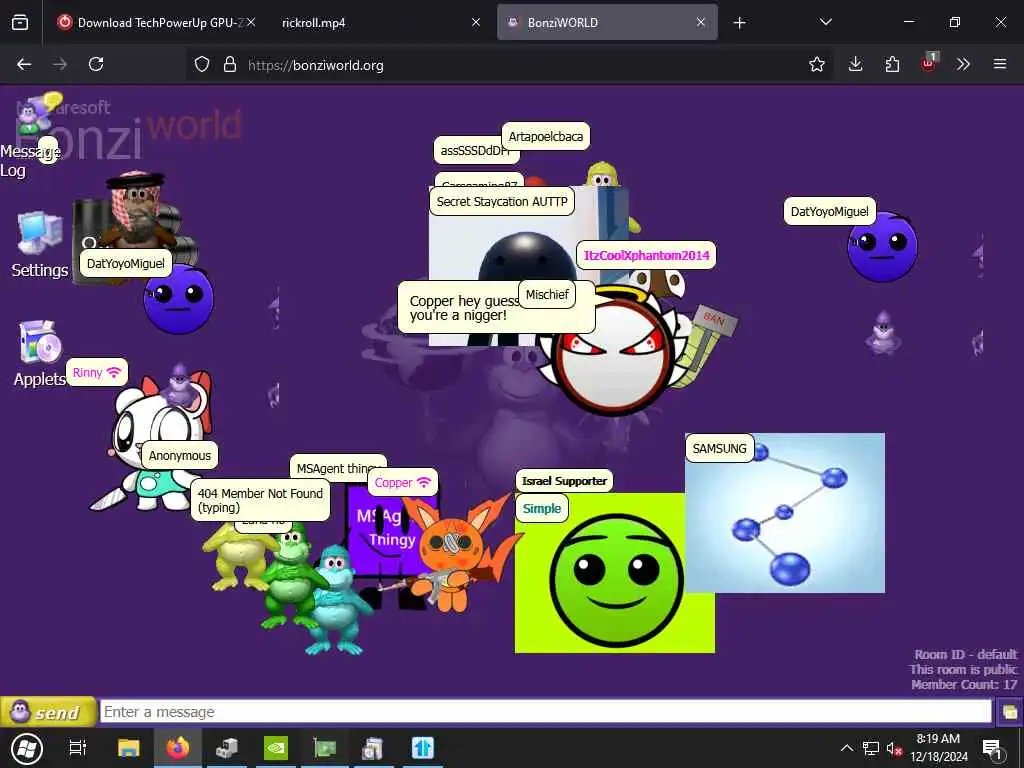Click the site security padlock icon
This screenshot has width=1024, height=768.
tap(229, 64)
